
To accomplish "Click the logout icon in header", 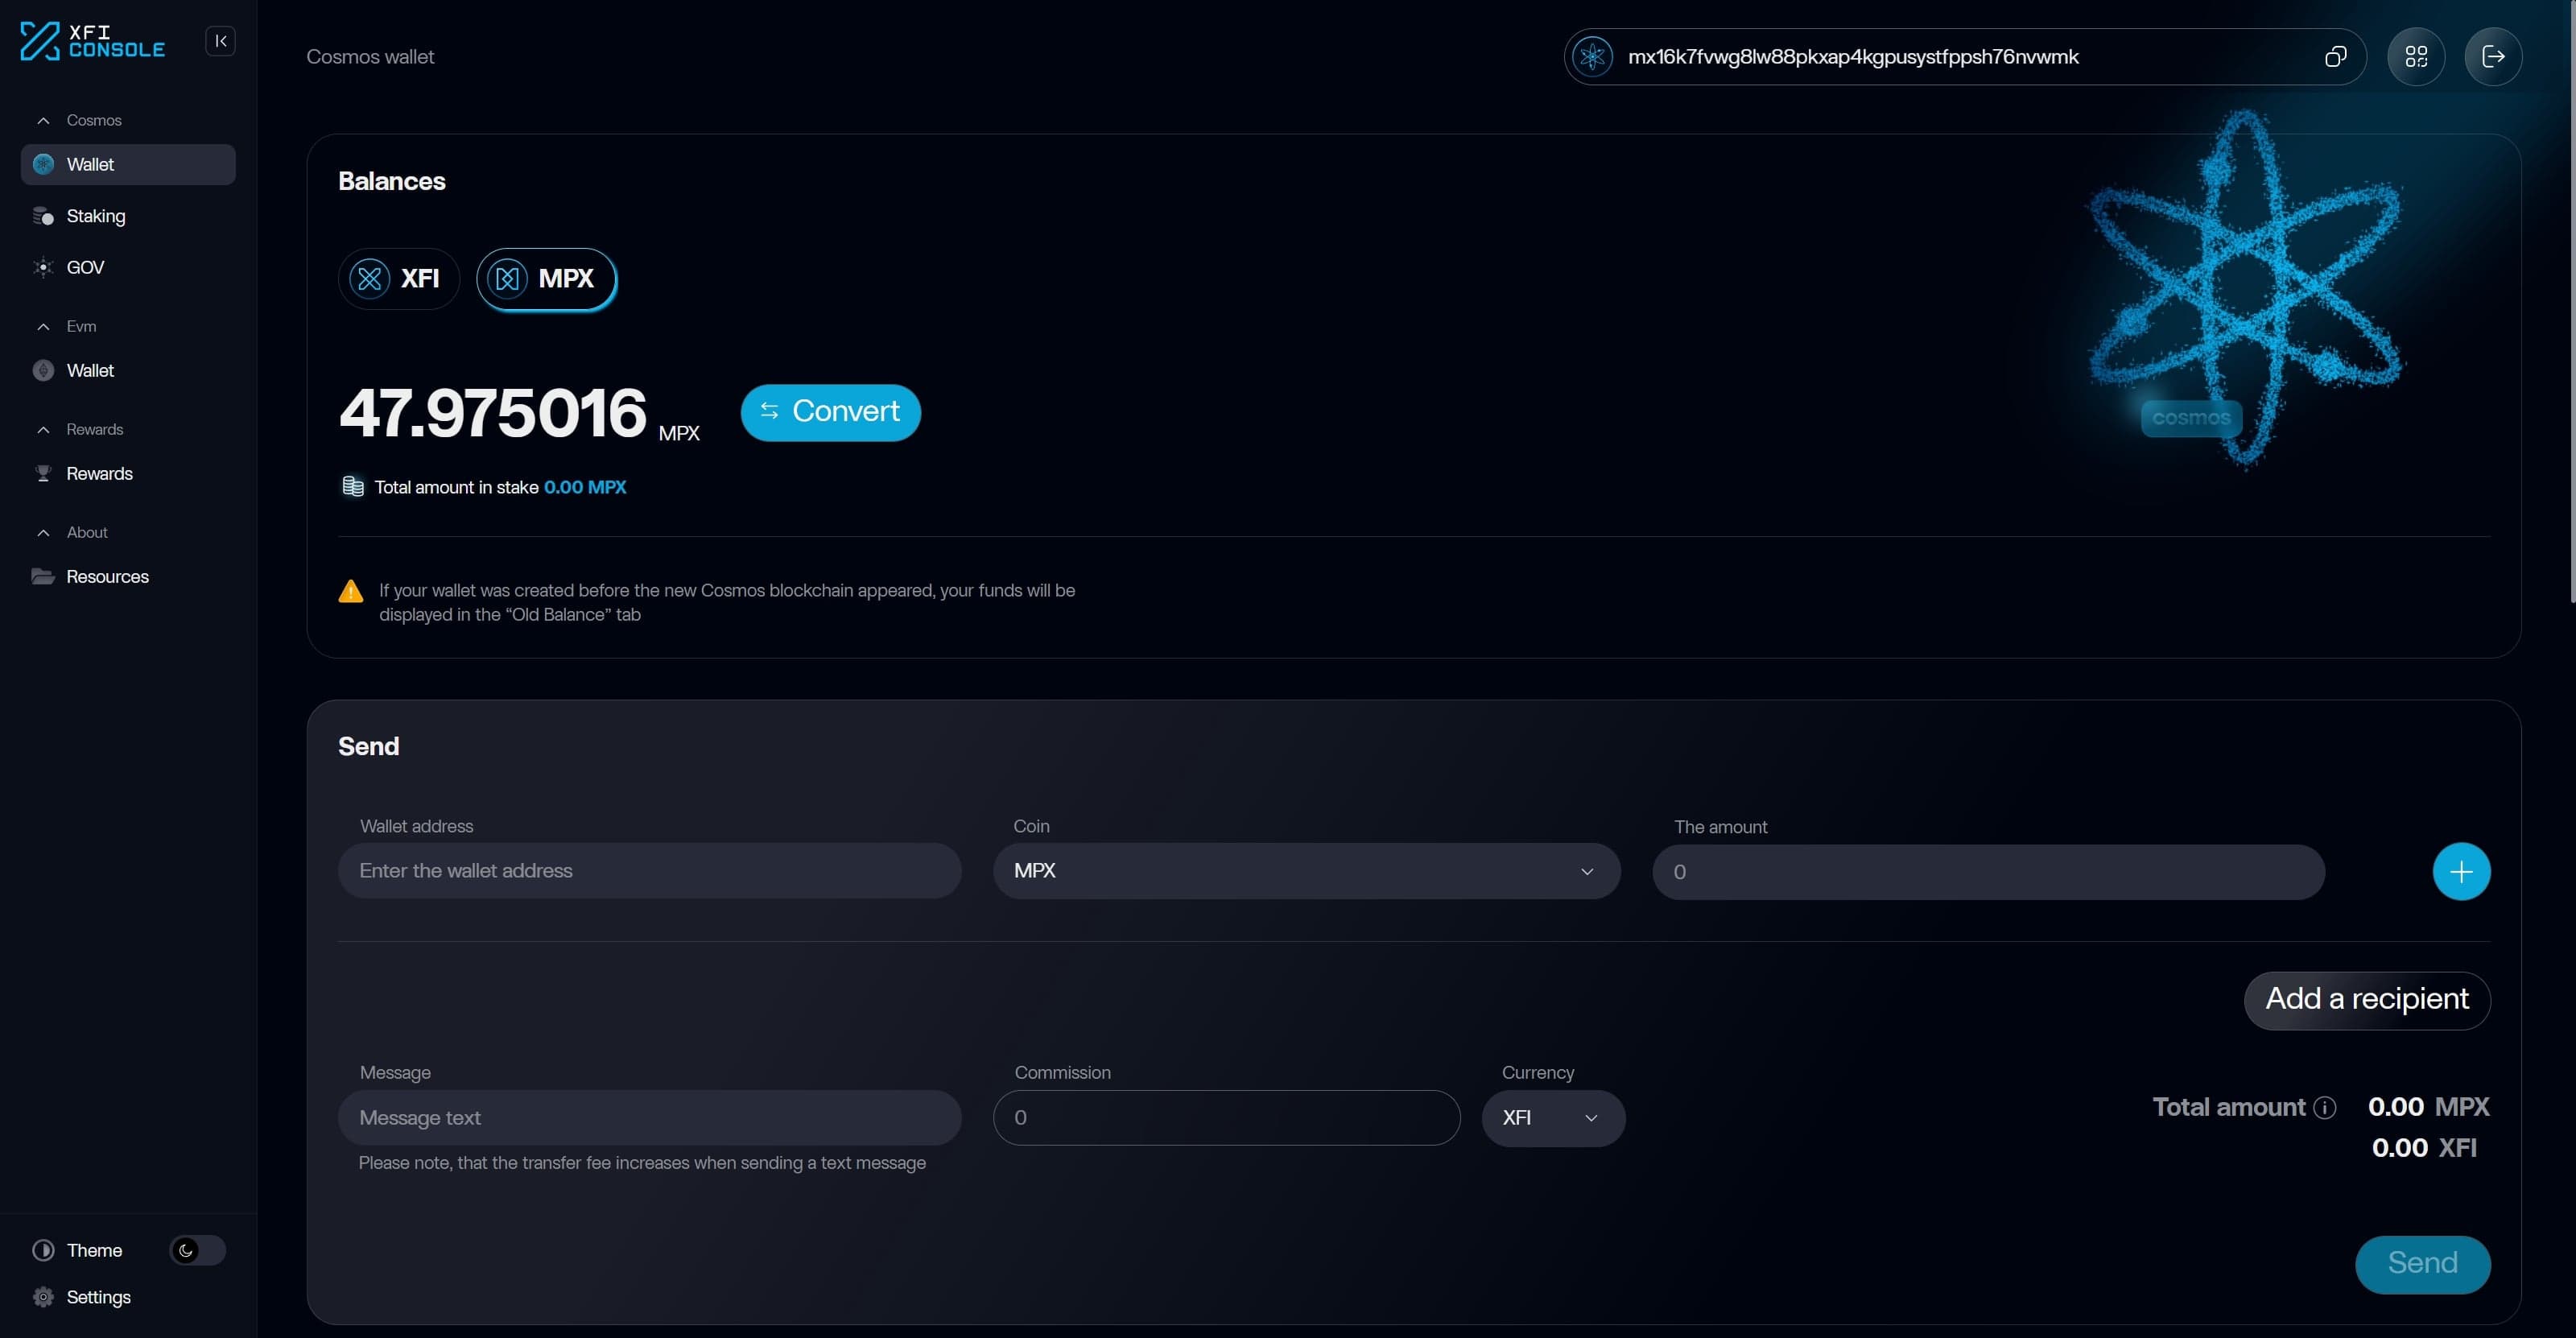I will [x=2493, y=57].
